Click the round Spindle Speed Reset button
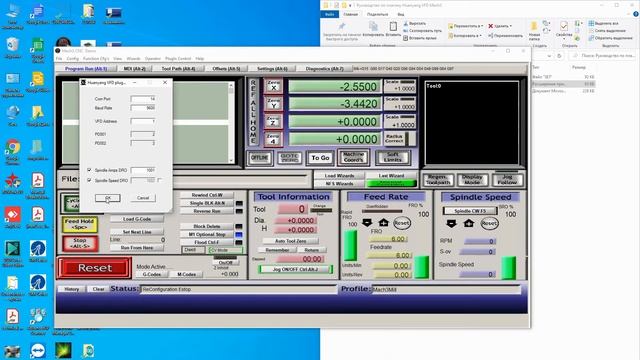Image resolution: width=640 pixels, height=360 pixels. (x=489, y=224)
